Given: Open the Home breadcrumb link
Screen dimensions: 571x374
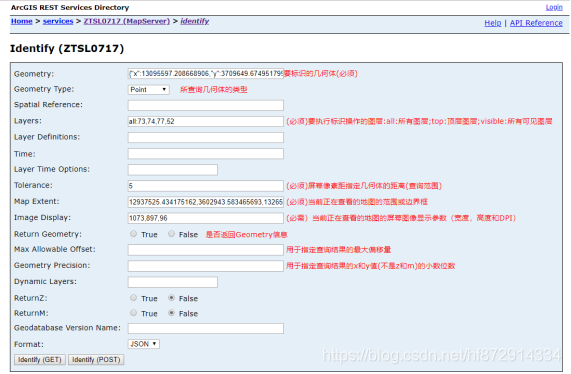Looking at the screenshot, I should [x=21, y=21].
